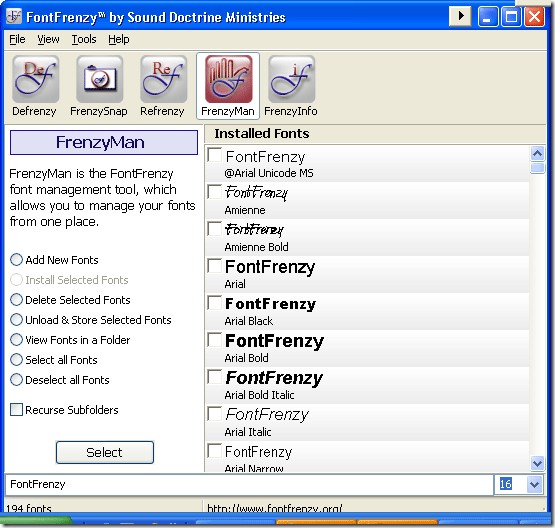Click the font size value 16 field

(x=510, y=484)
